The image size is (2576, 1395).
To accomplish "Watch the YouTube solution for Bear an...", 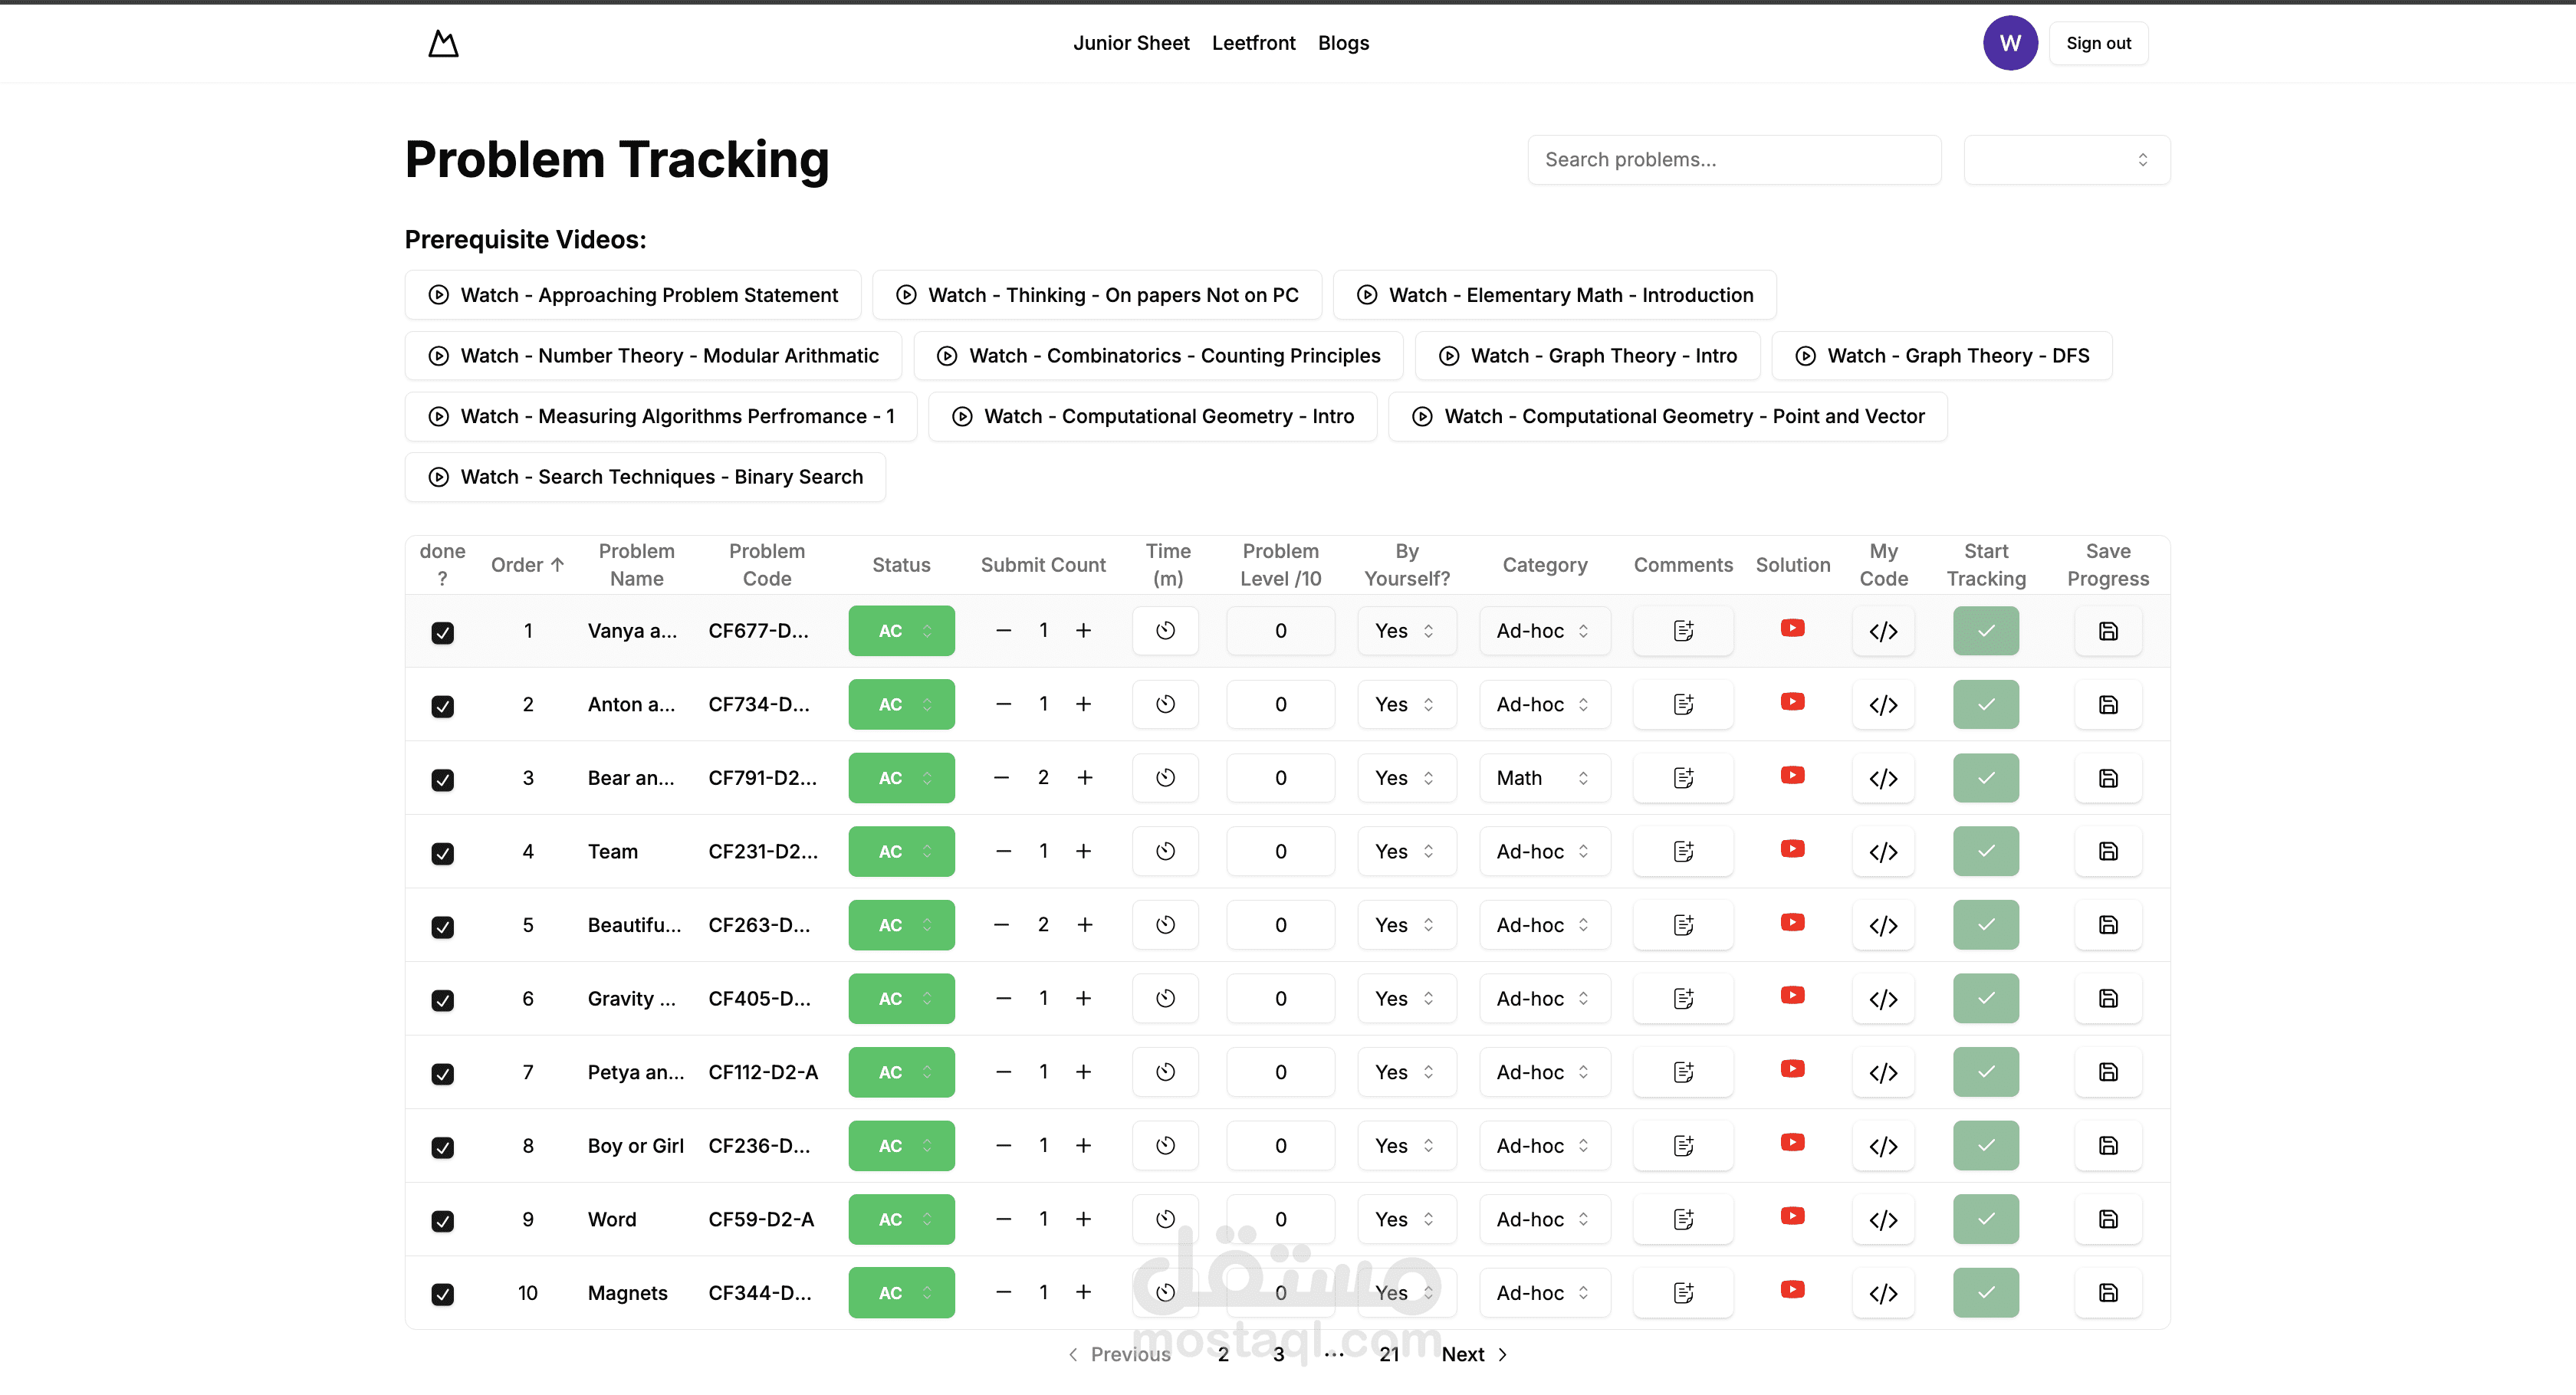I will click(1792, 775).
